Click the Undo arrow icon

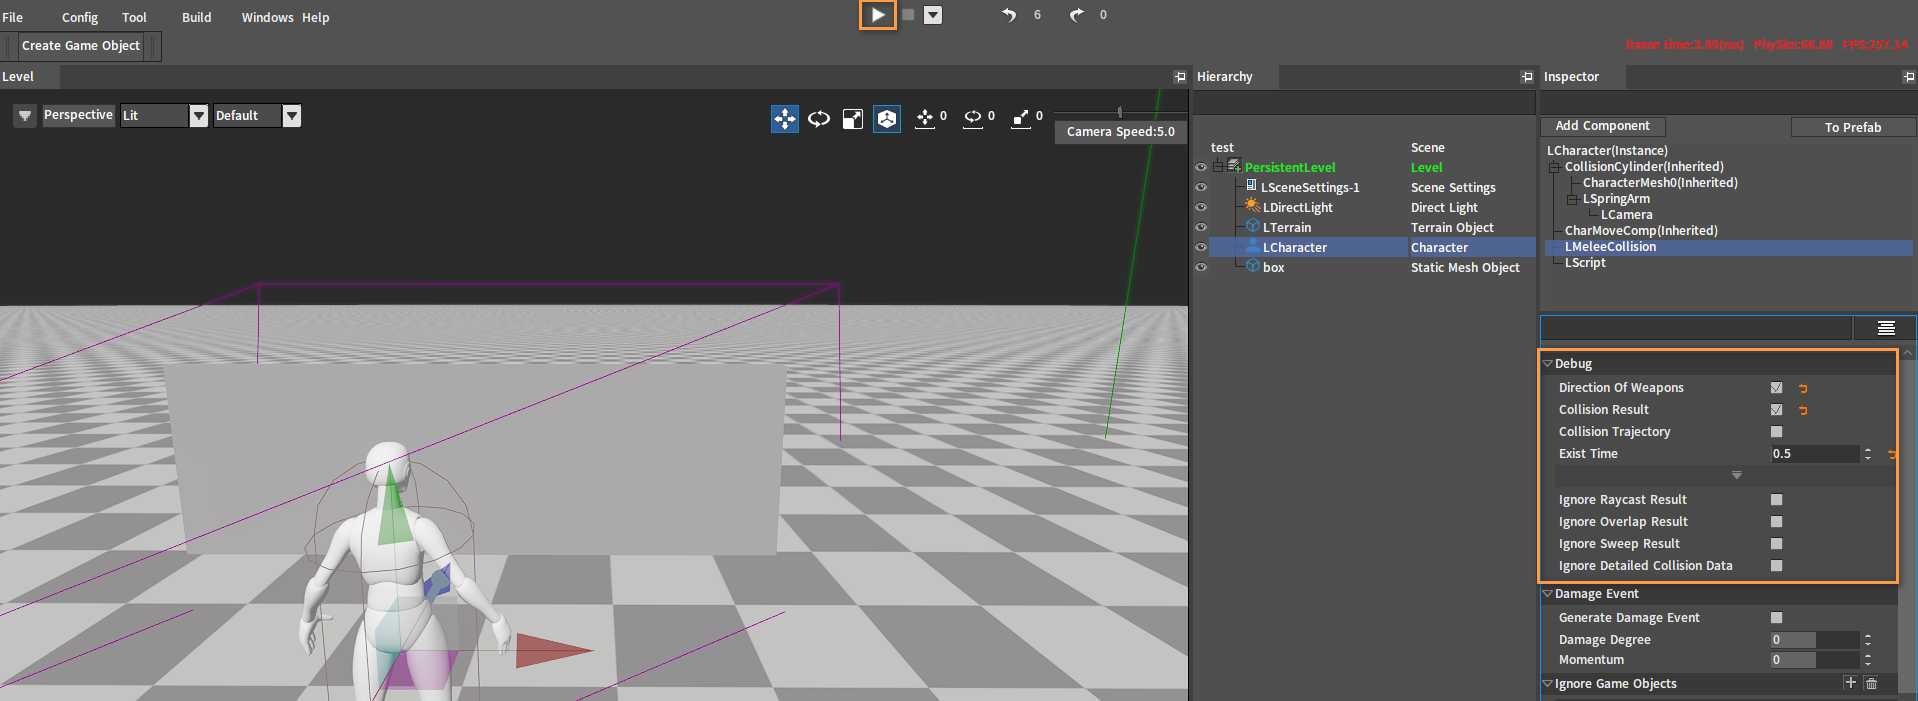pyautogui.click(x=1009, y=15)
